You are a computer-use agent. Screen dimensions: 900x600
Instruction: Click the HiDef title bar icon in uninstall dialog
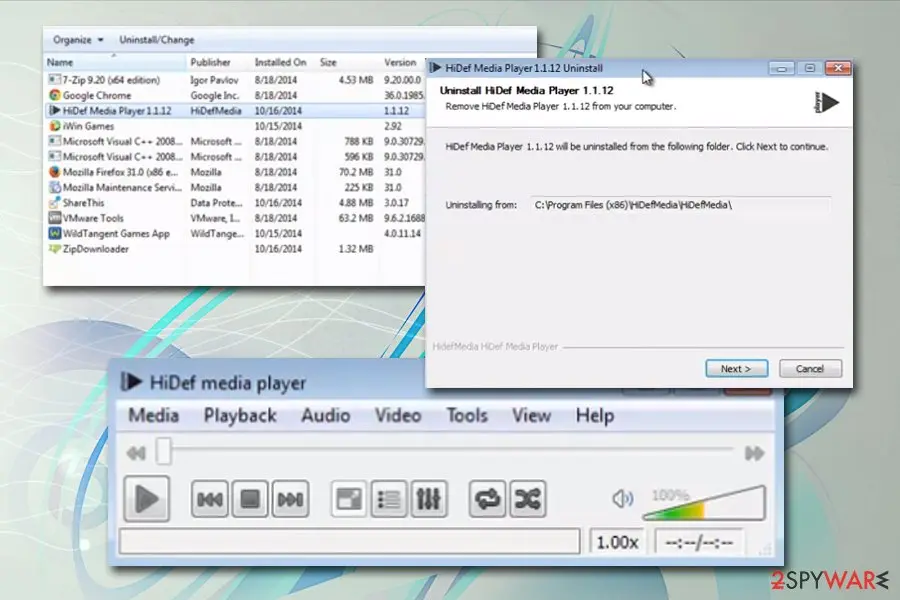[436, 68]
